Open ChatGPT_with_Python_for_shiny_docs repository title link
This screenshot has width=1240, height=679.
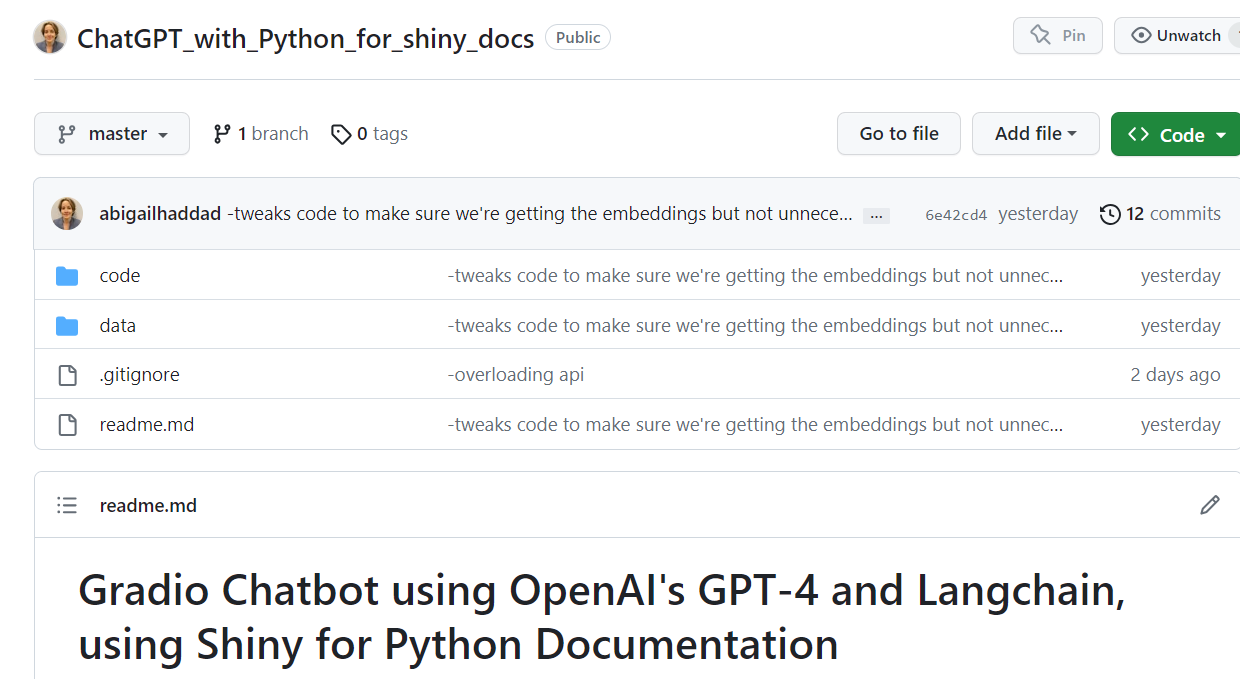pyautogui.click(x=306, y=39)
